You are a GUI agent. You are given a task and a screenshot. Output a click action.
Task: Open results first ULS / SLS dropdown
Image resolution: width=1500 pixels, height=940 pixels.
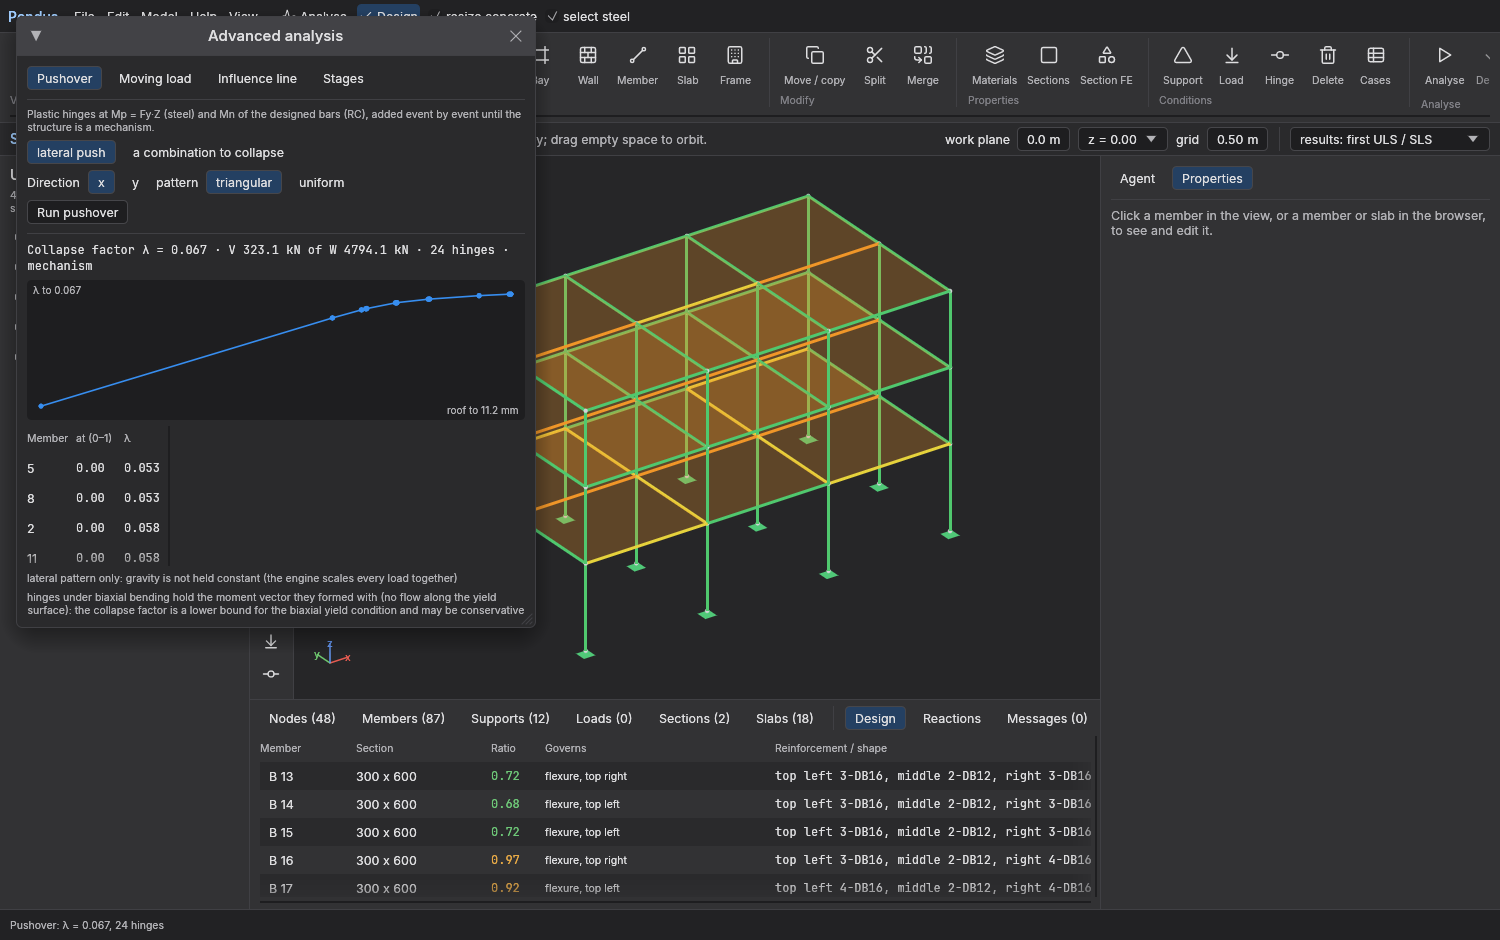pos(1389,140)
